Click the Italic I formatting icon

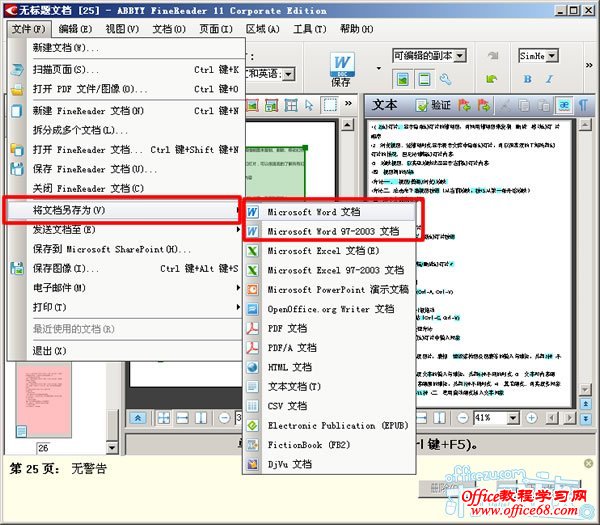pos(549,79)
